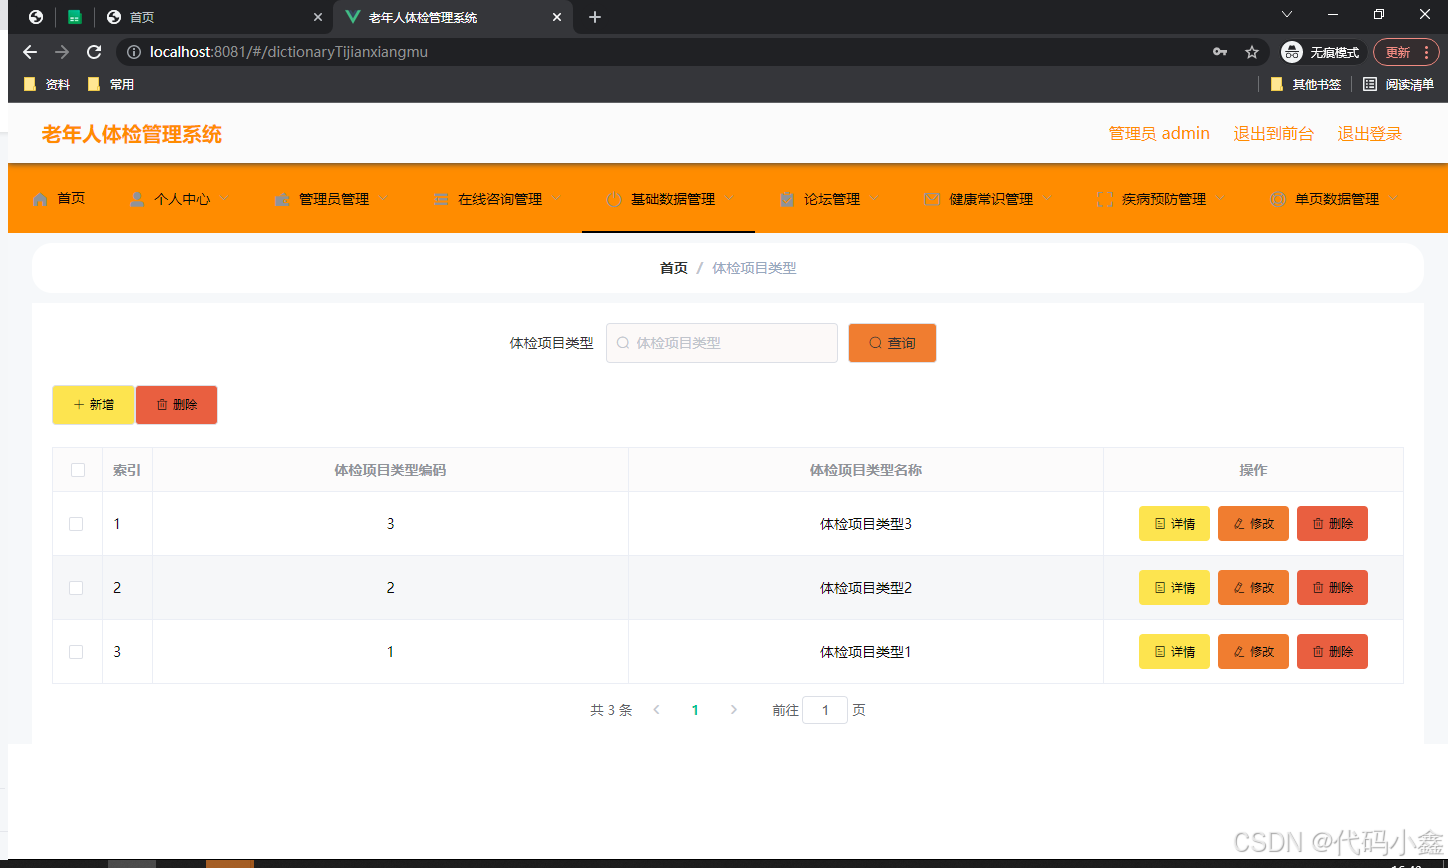Viewport: 1448px width, 868px height.
Task: Click 管理员 admin in the header
Action: (x=1159, y=134)
